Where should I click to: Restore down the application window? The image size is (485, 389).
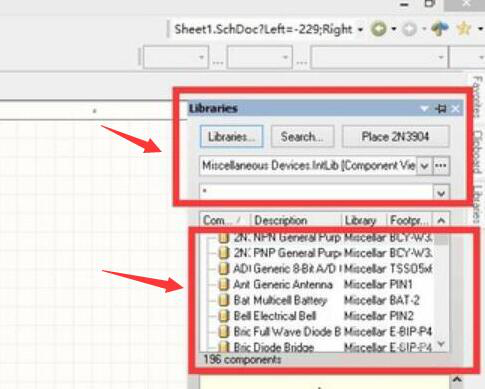(430, 4)
